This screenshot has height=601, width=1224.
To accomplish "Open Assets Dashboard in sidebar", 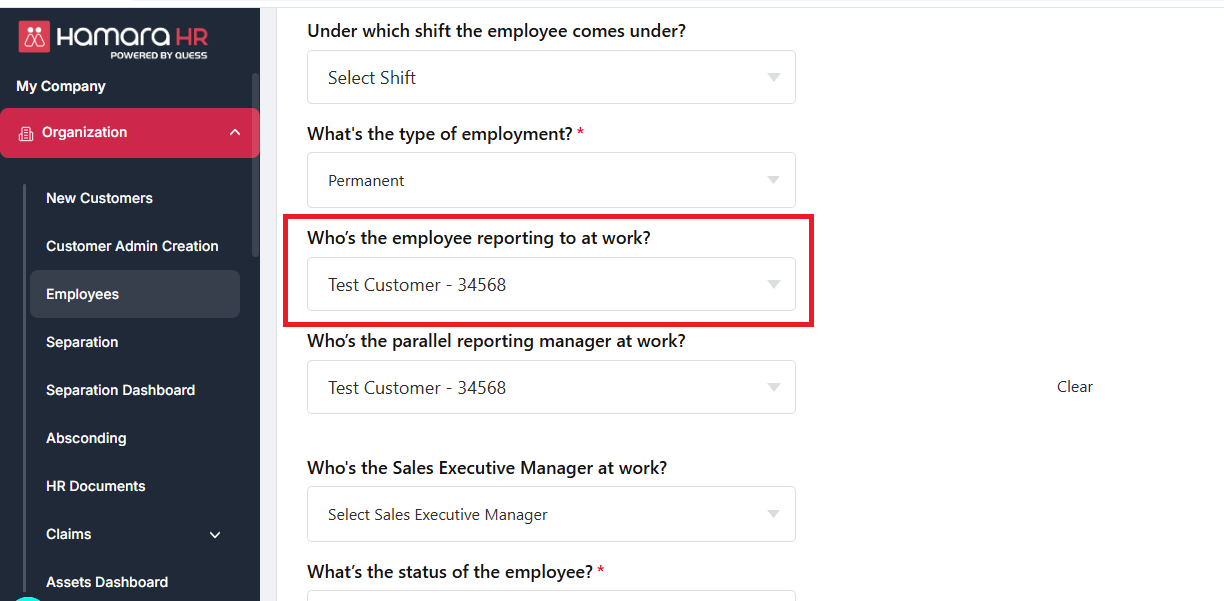I will (107, 582).
